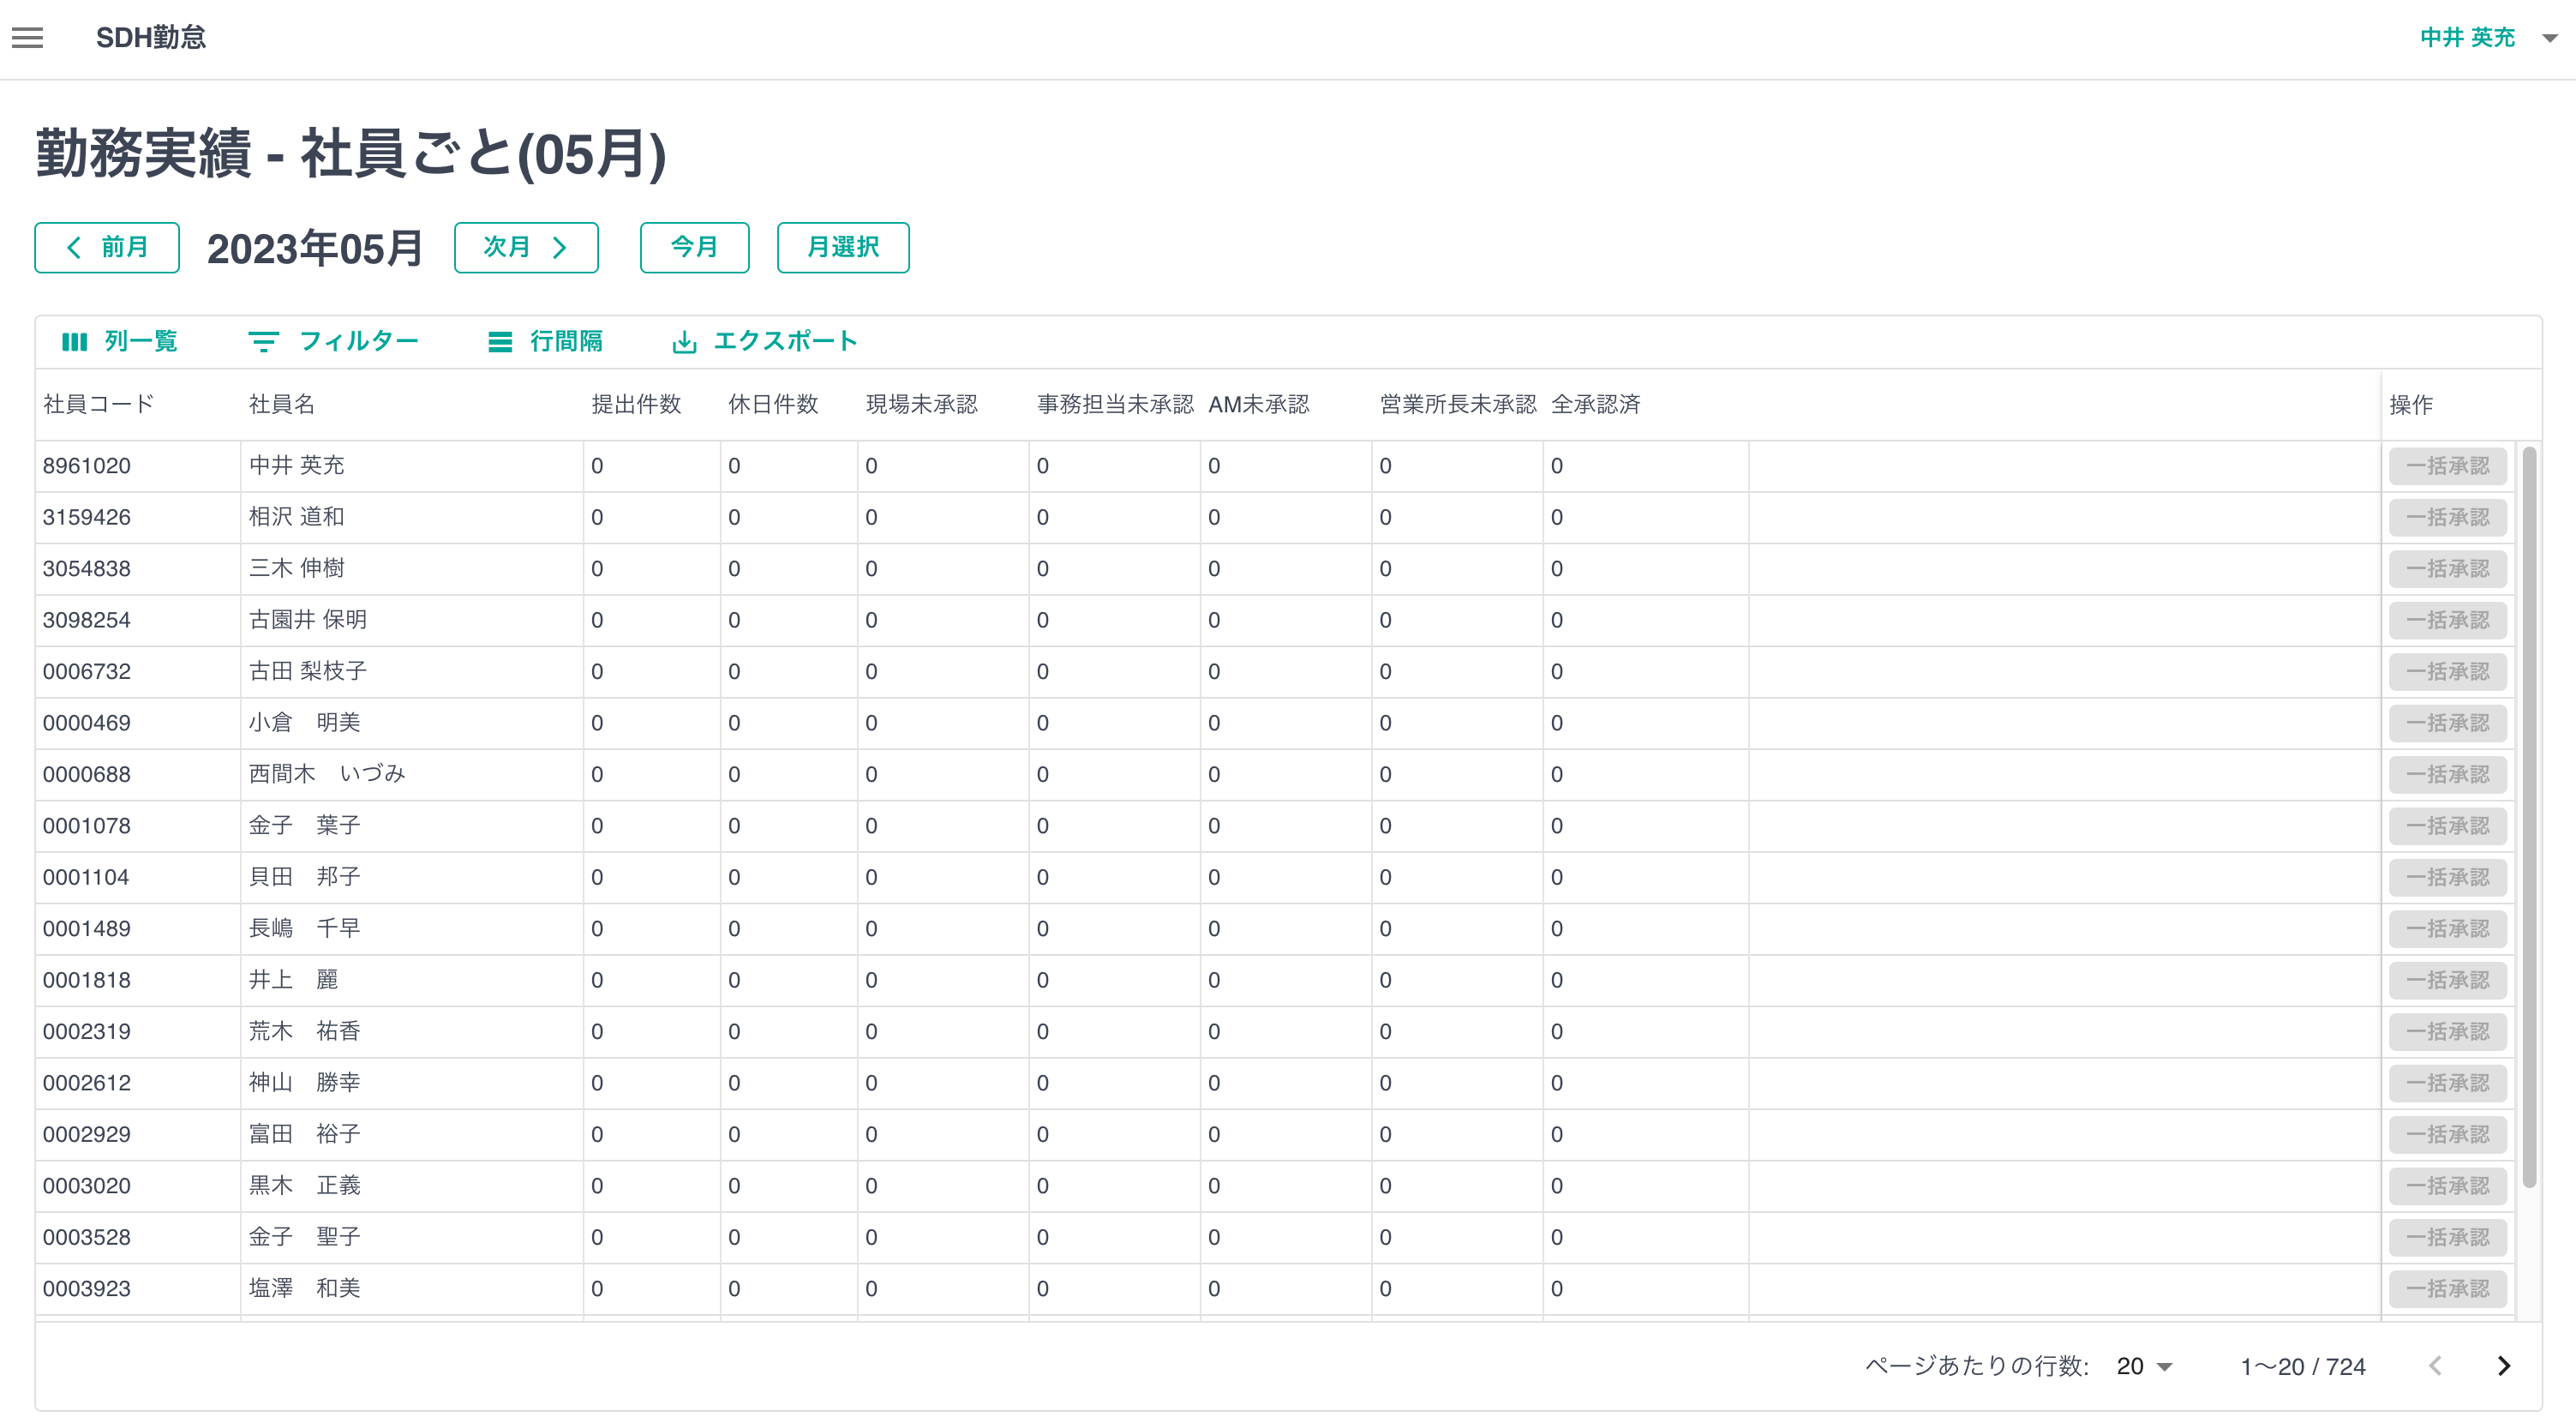The image size is (2576, 1423).
Task: Go to previous month (前月)
Action: tap(107, 247)
